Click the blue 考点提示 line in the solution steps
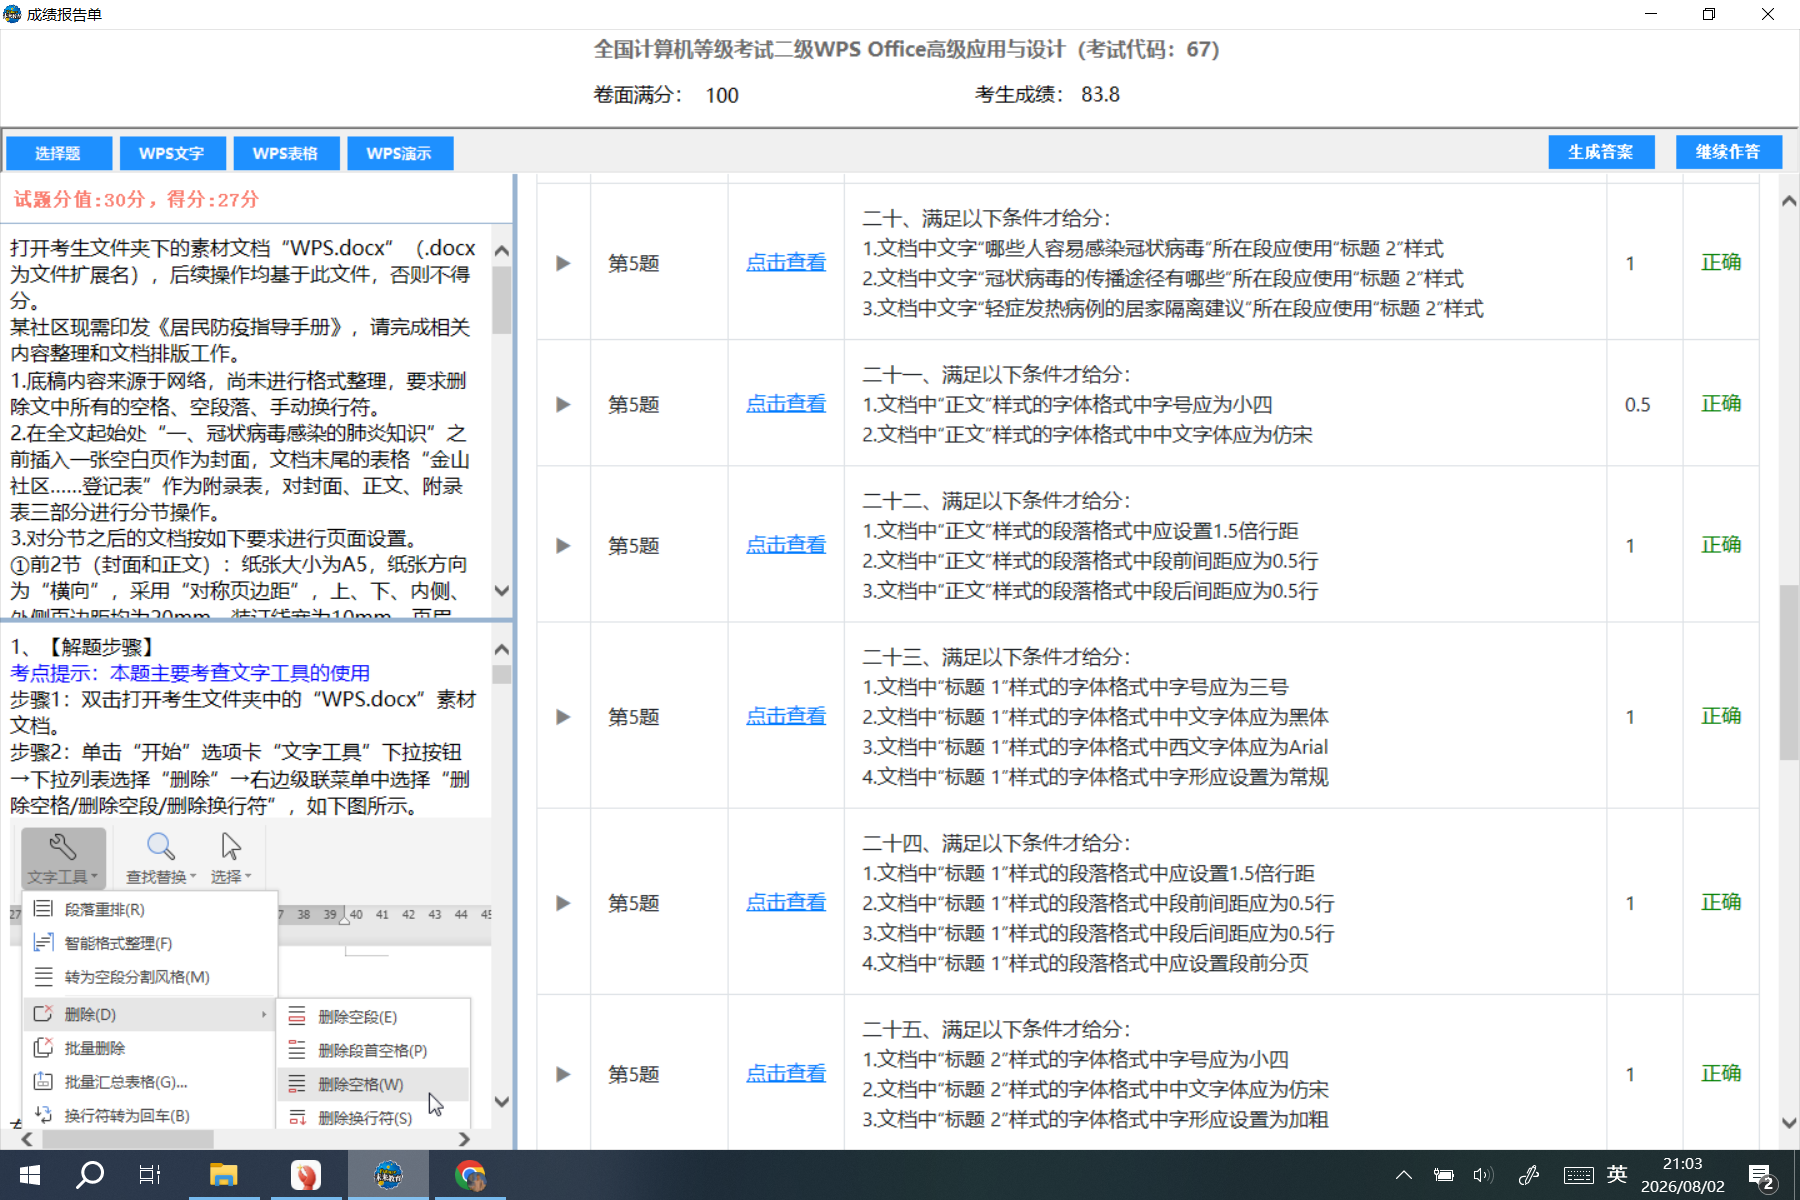1800x1200 pixels. pyautogui.click(x=190, y=673)
